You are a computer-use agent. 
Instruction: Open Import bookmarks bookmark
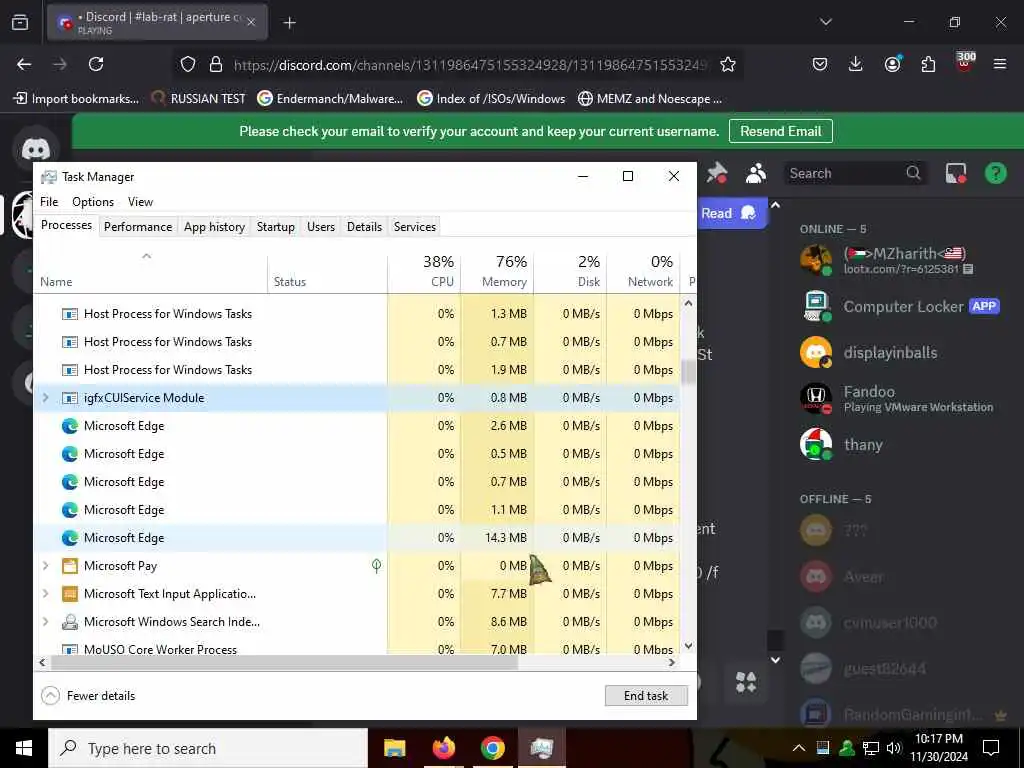[x=76, y=99]
